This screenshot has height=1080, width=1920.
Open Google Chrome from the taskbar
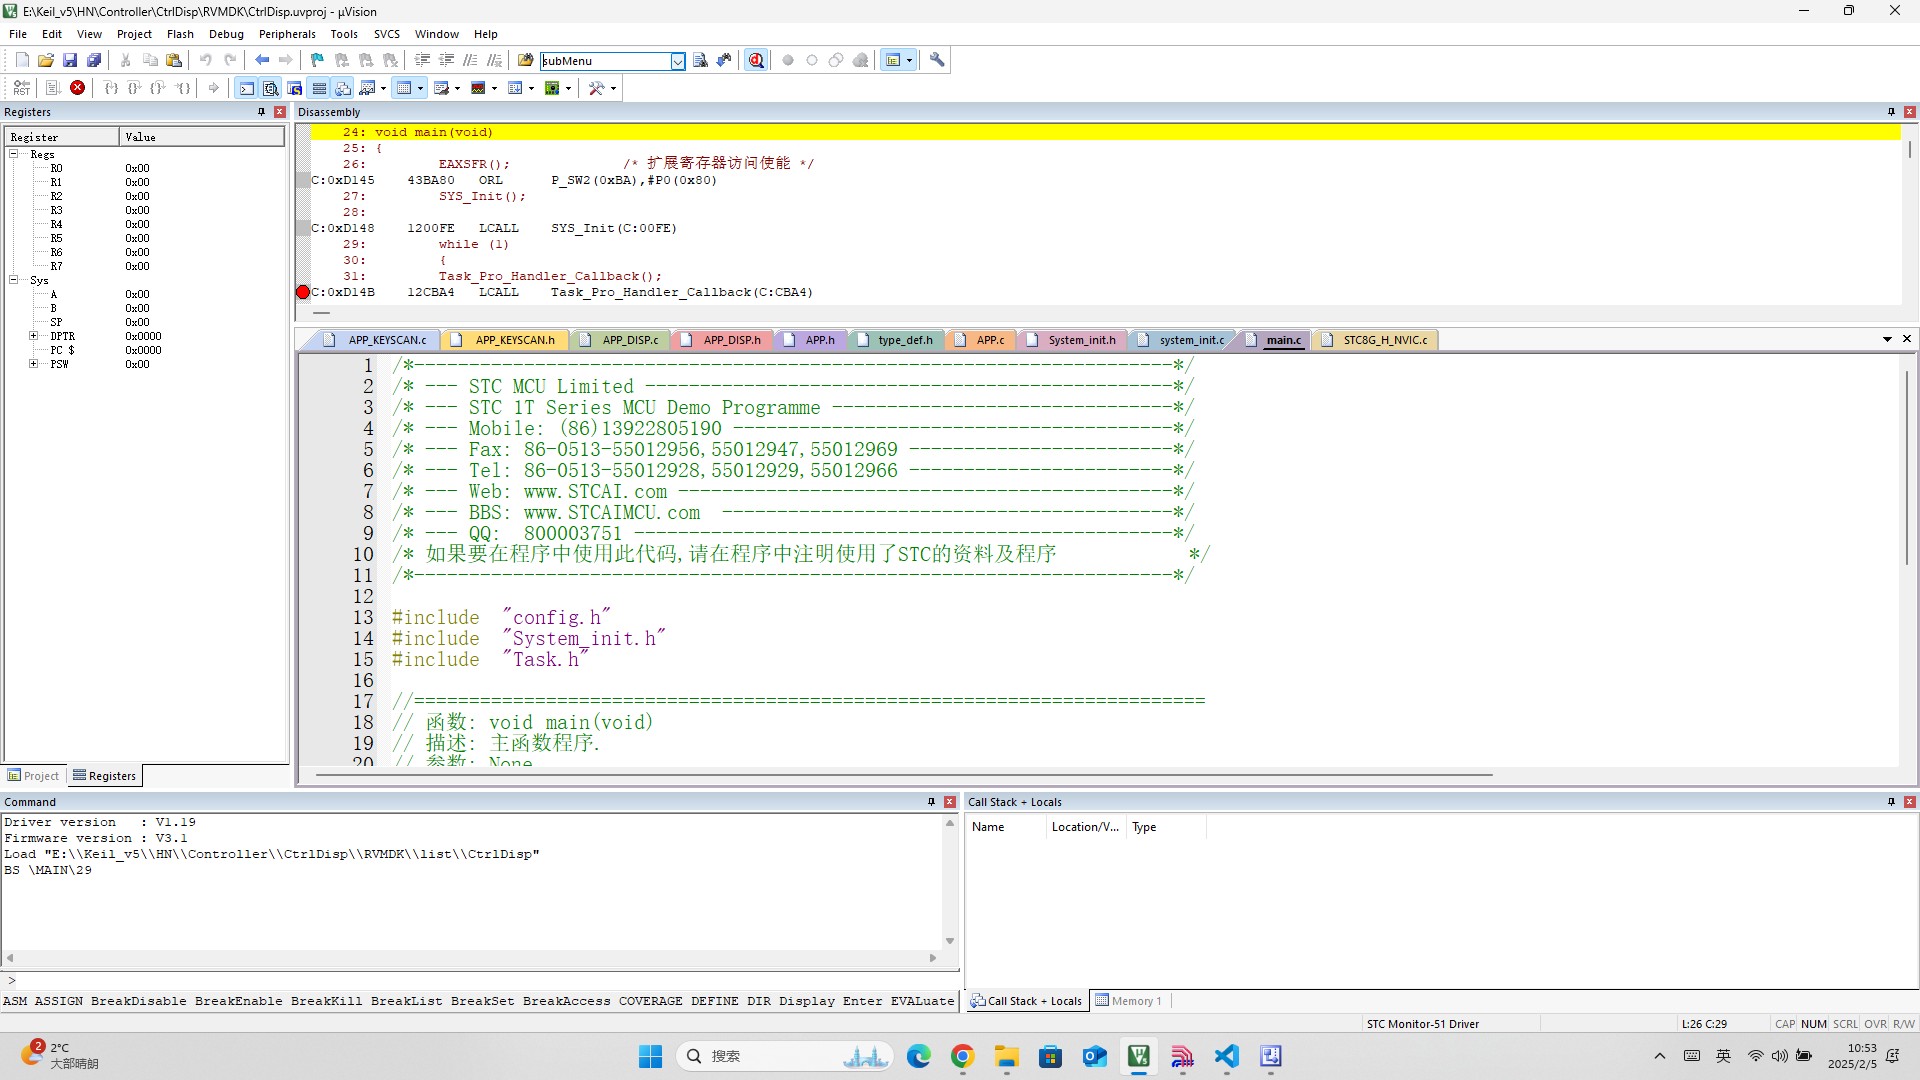(962, 1056)
